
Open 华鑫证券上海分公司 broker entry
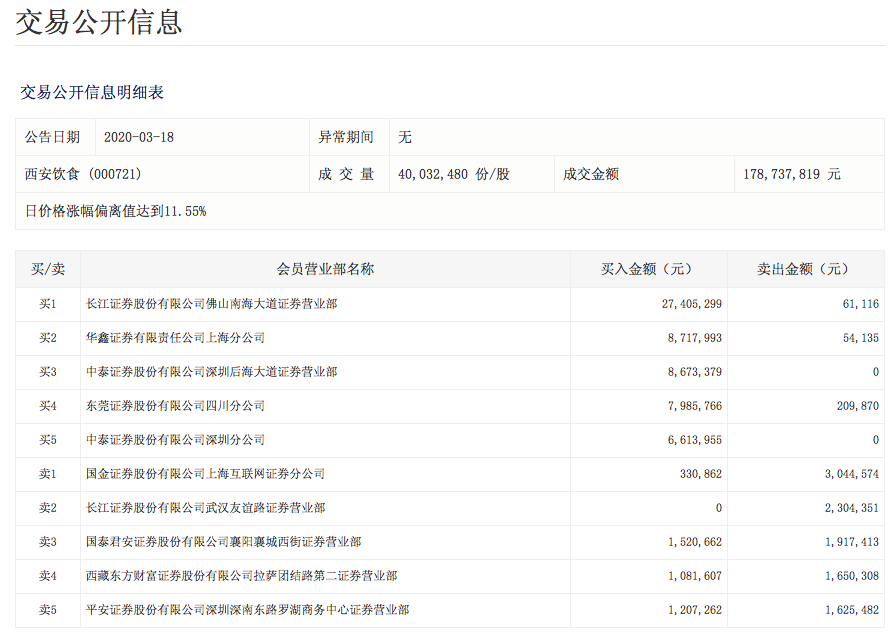[175, 338]
